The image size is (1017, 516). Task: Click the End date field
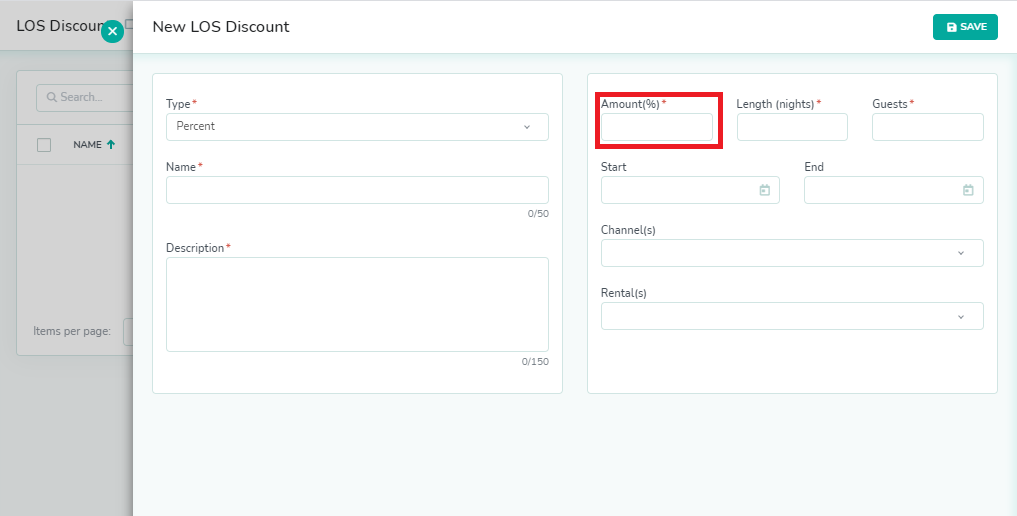(894, 190)
